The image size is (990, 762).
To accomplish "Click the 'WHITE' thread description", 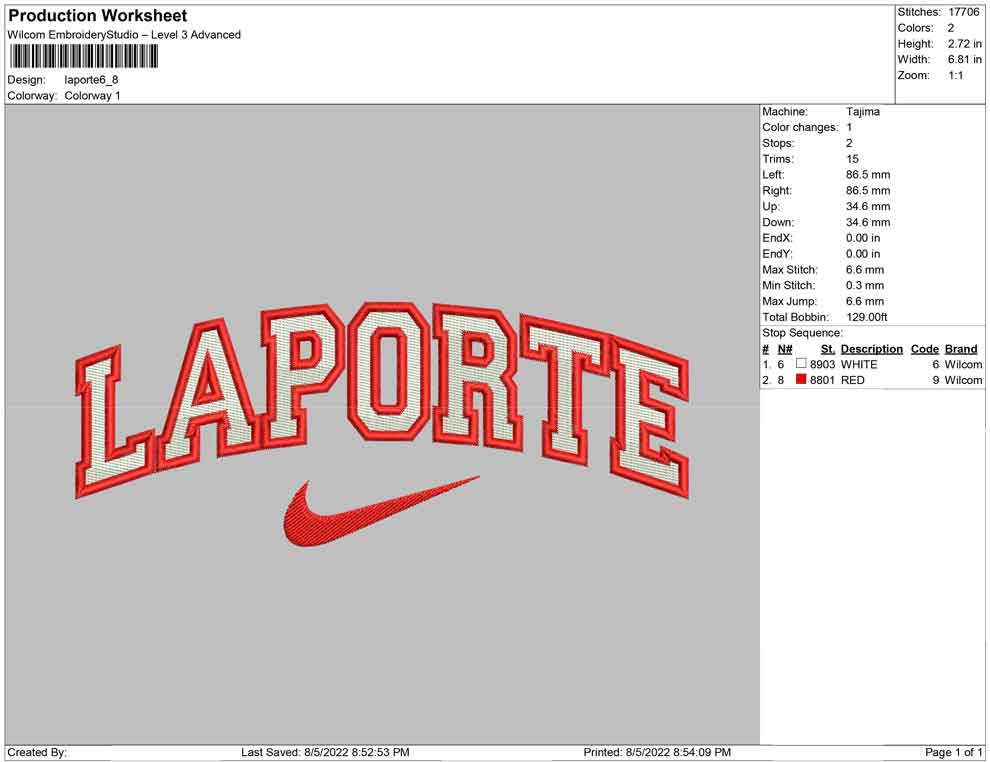I will point(859,364).
